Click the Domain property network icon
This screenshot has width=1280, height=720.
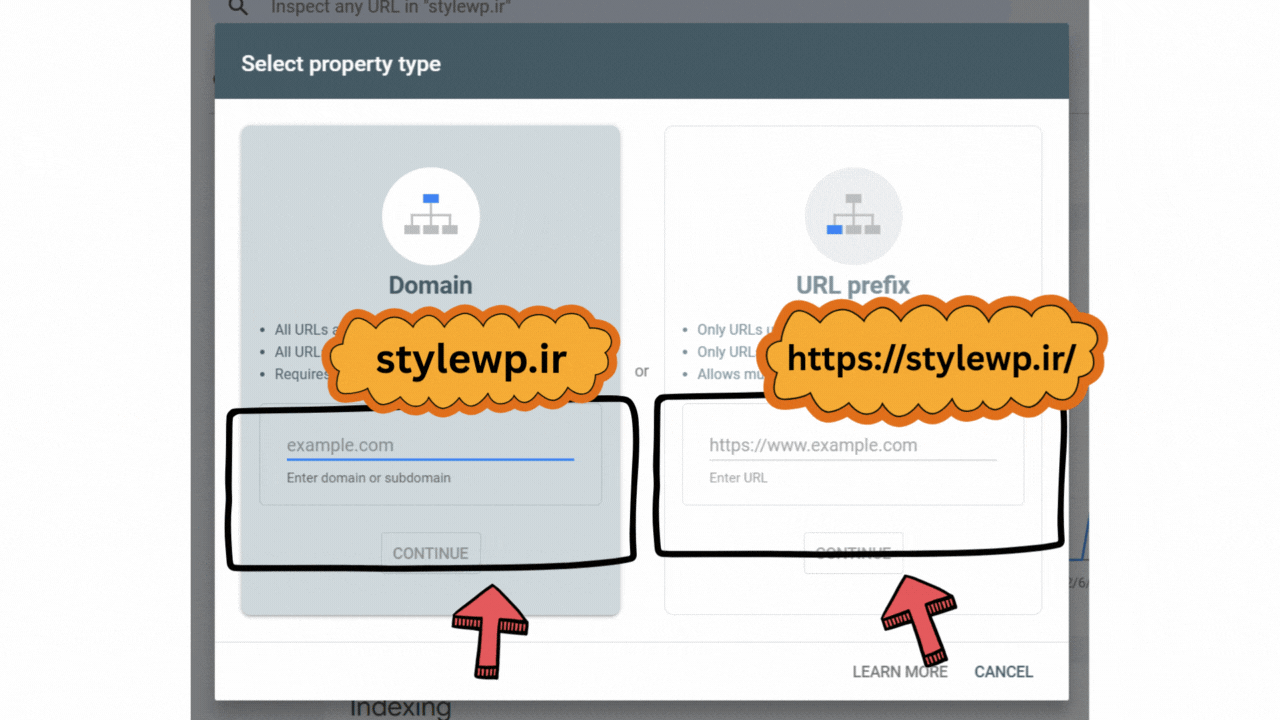(x=431, y=216)
